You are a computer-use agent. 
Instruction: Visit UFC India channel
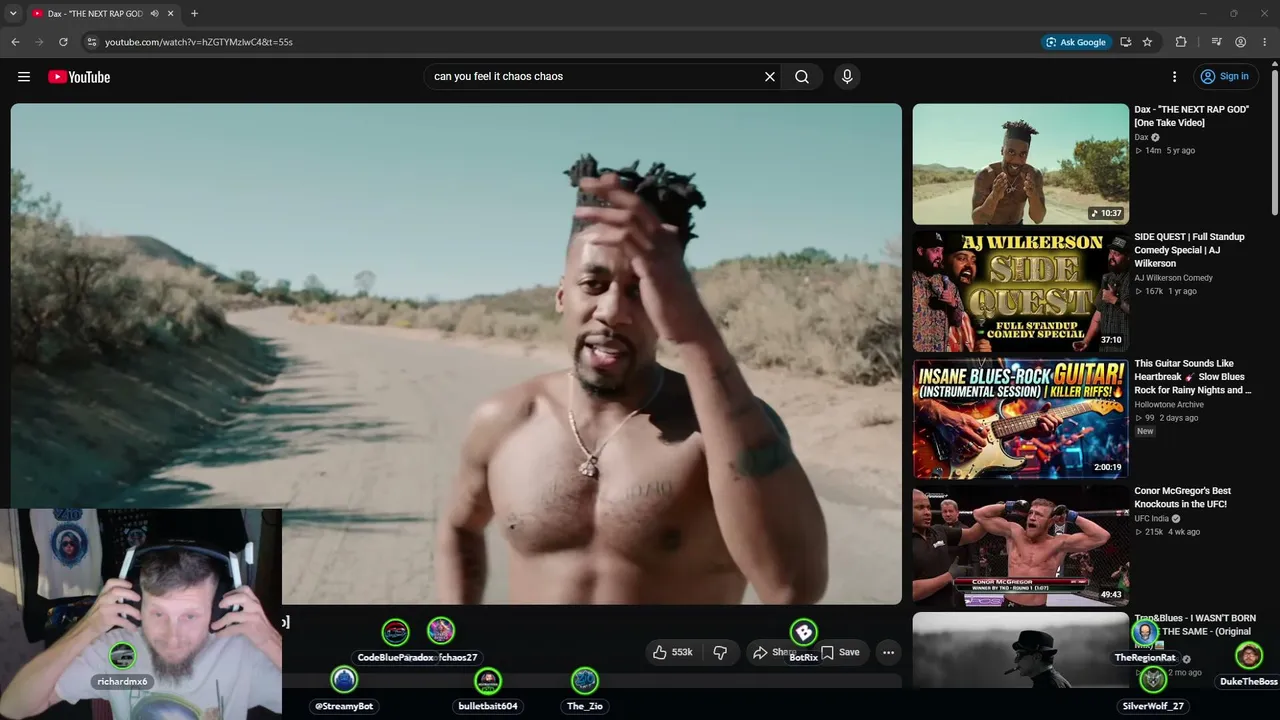pyautogui.click(x=1154, y=519)
